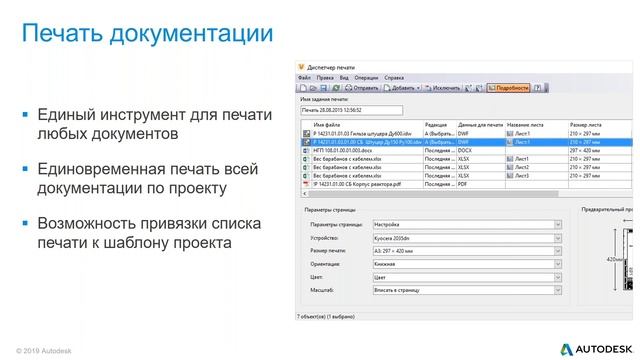
Task: Open the Справка menu
Action: click(x=394, y=78)
